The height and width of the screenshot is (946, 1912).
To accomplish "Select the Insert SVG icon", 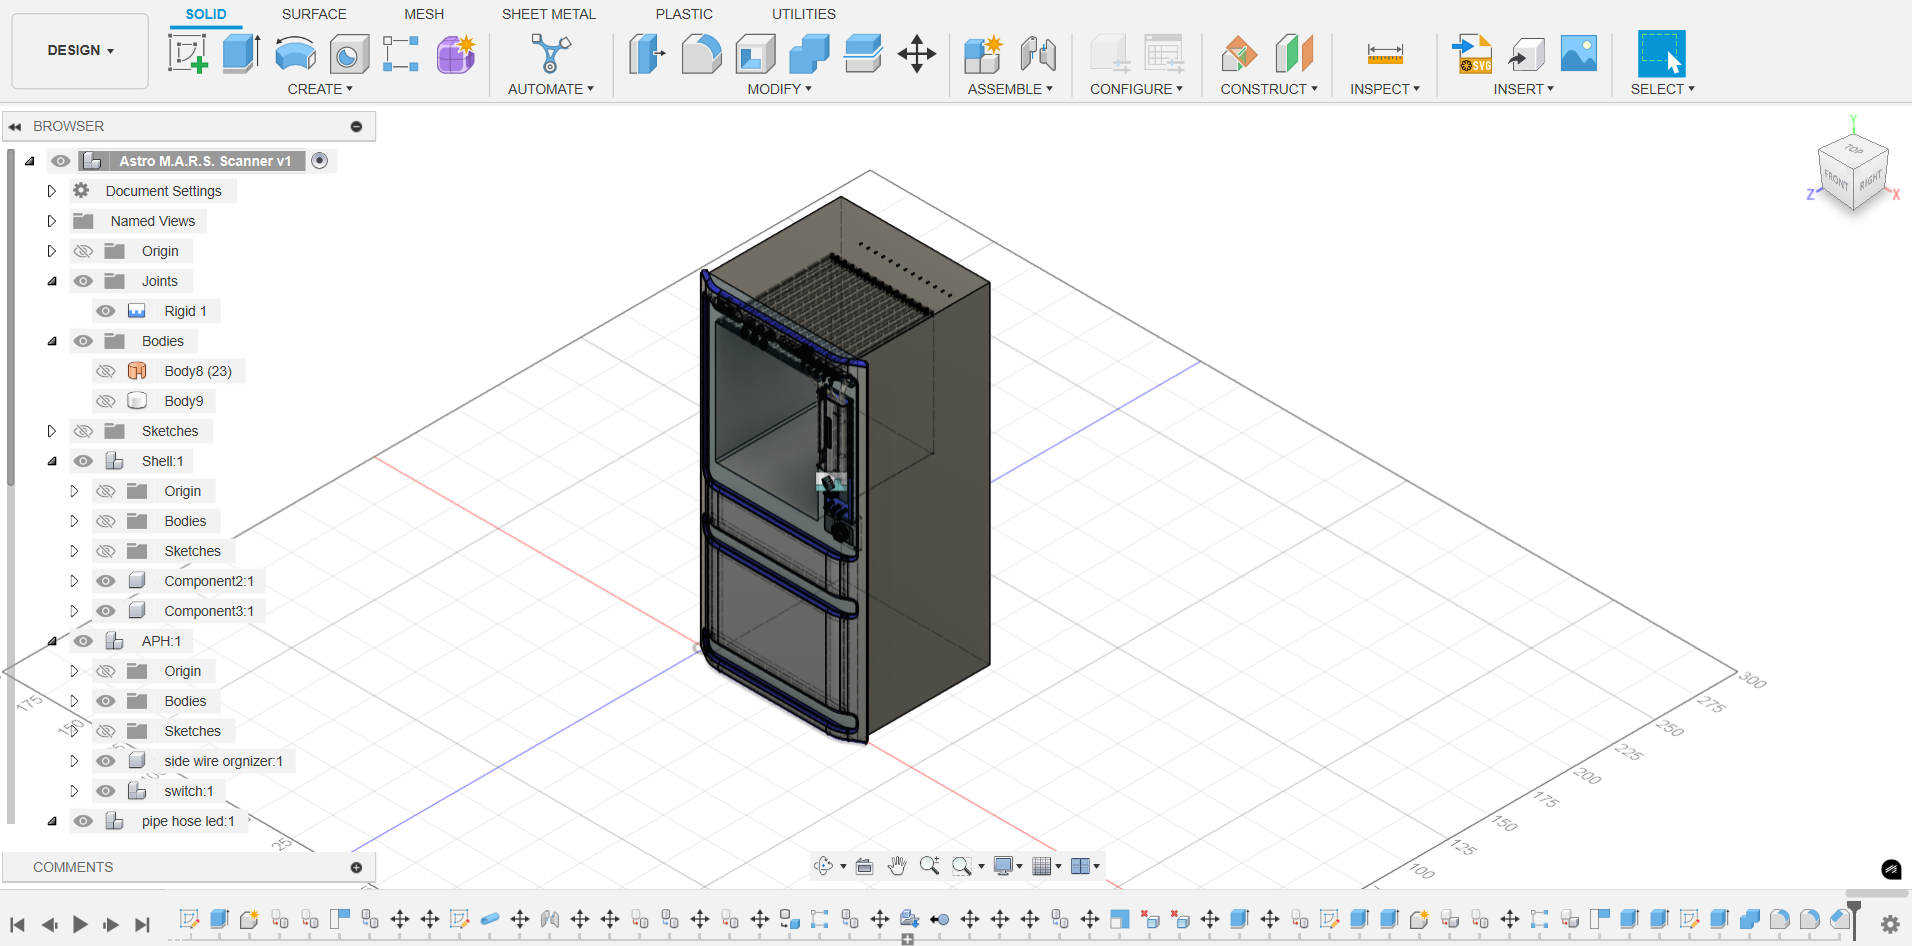I will coord(1472,54).
